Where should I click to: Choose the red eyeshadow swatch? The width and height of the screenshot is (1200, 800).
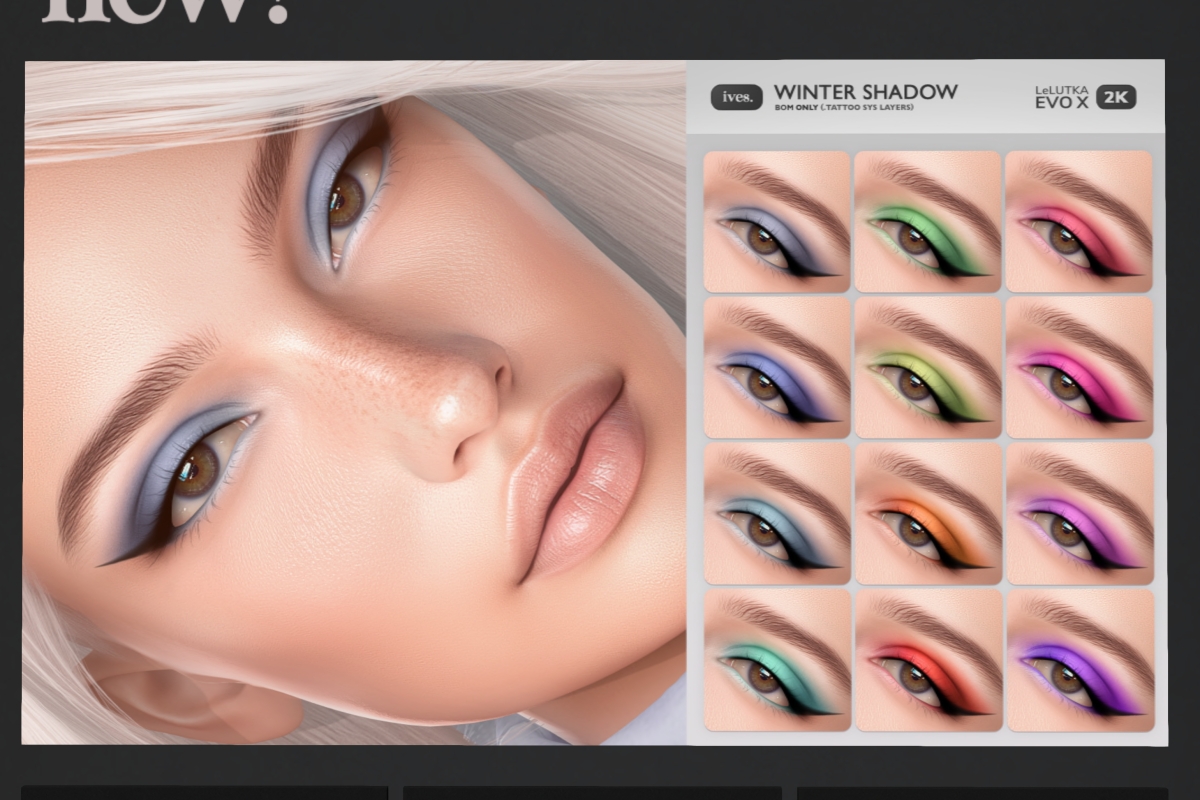[x=927, y=659]
